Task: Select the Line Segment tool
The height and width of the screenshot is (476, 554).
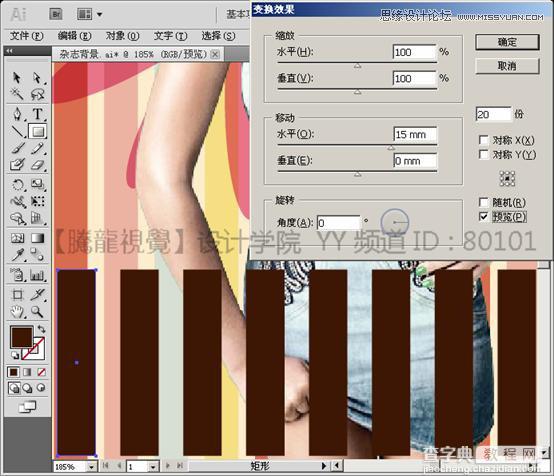Action: pos(17,131)
